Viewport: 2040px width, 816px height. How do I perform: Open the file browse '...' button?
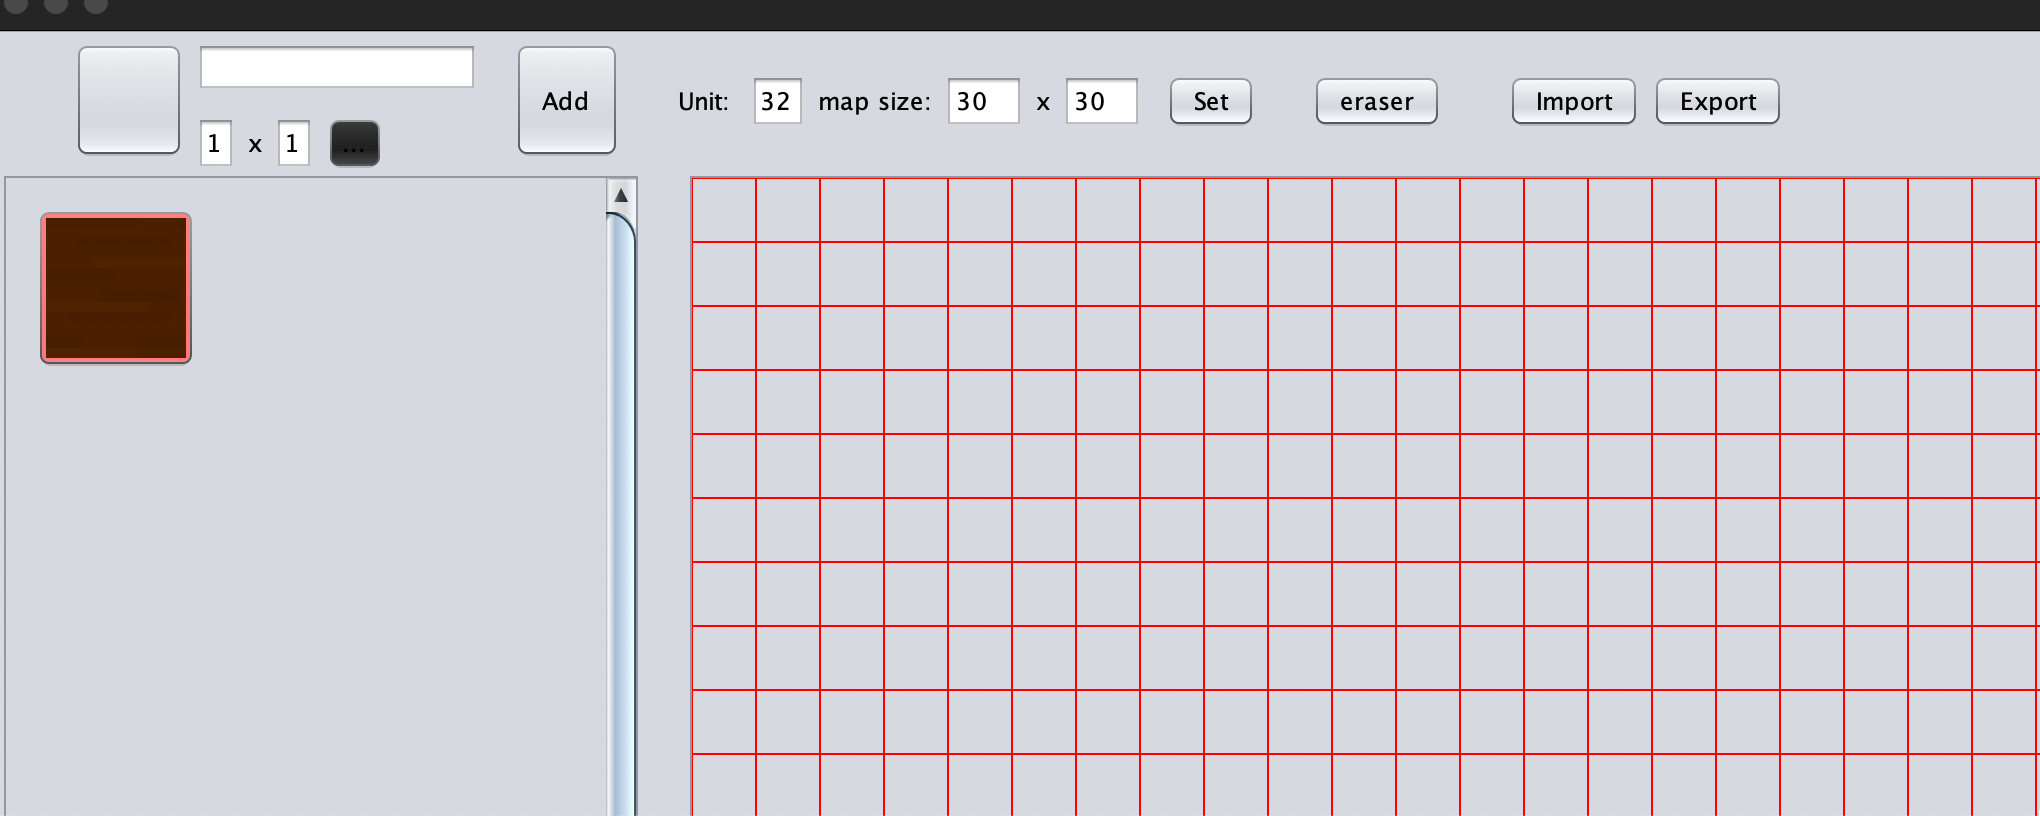[354, 143]
